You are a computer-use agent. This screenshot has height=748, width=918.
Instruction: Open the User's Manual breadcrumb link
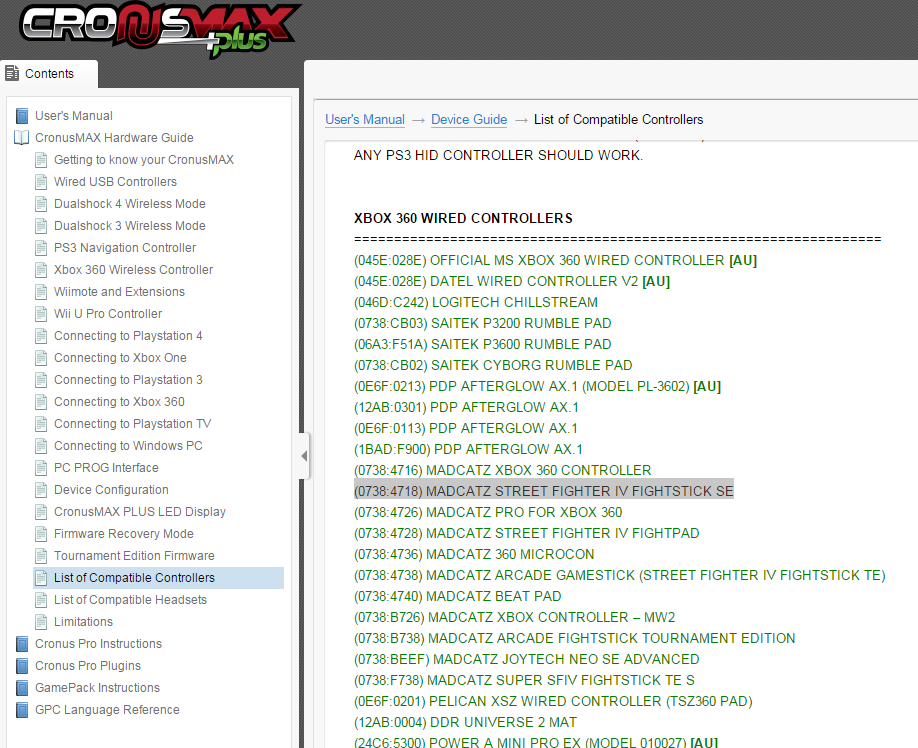pos(365,119)
